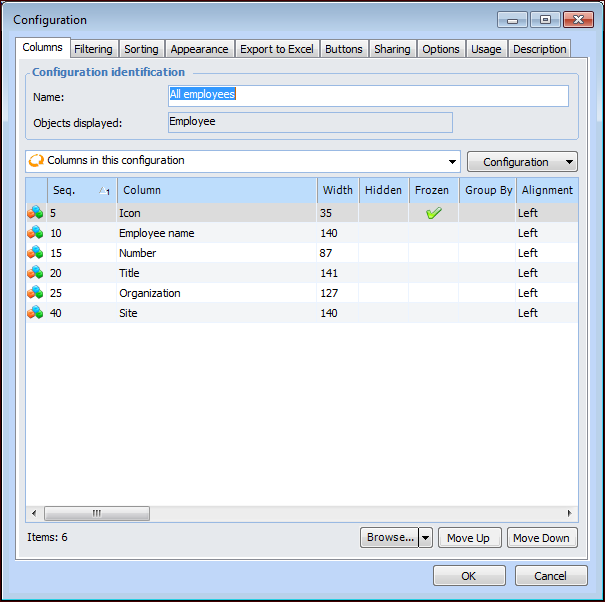Toggle Group By cell for Organization row
605x602 pixels.
487,293
